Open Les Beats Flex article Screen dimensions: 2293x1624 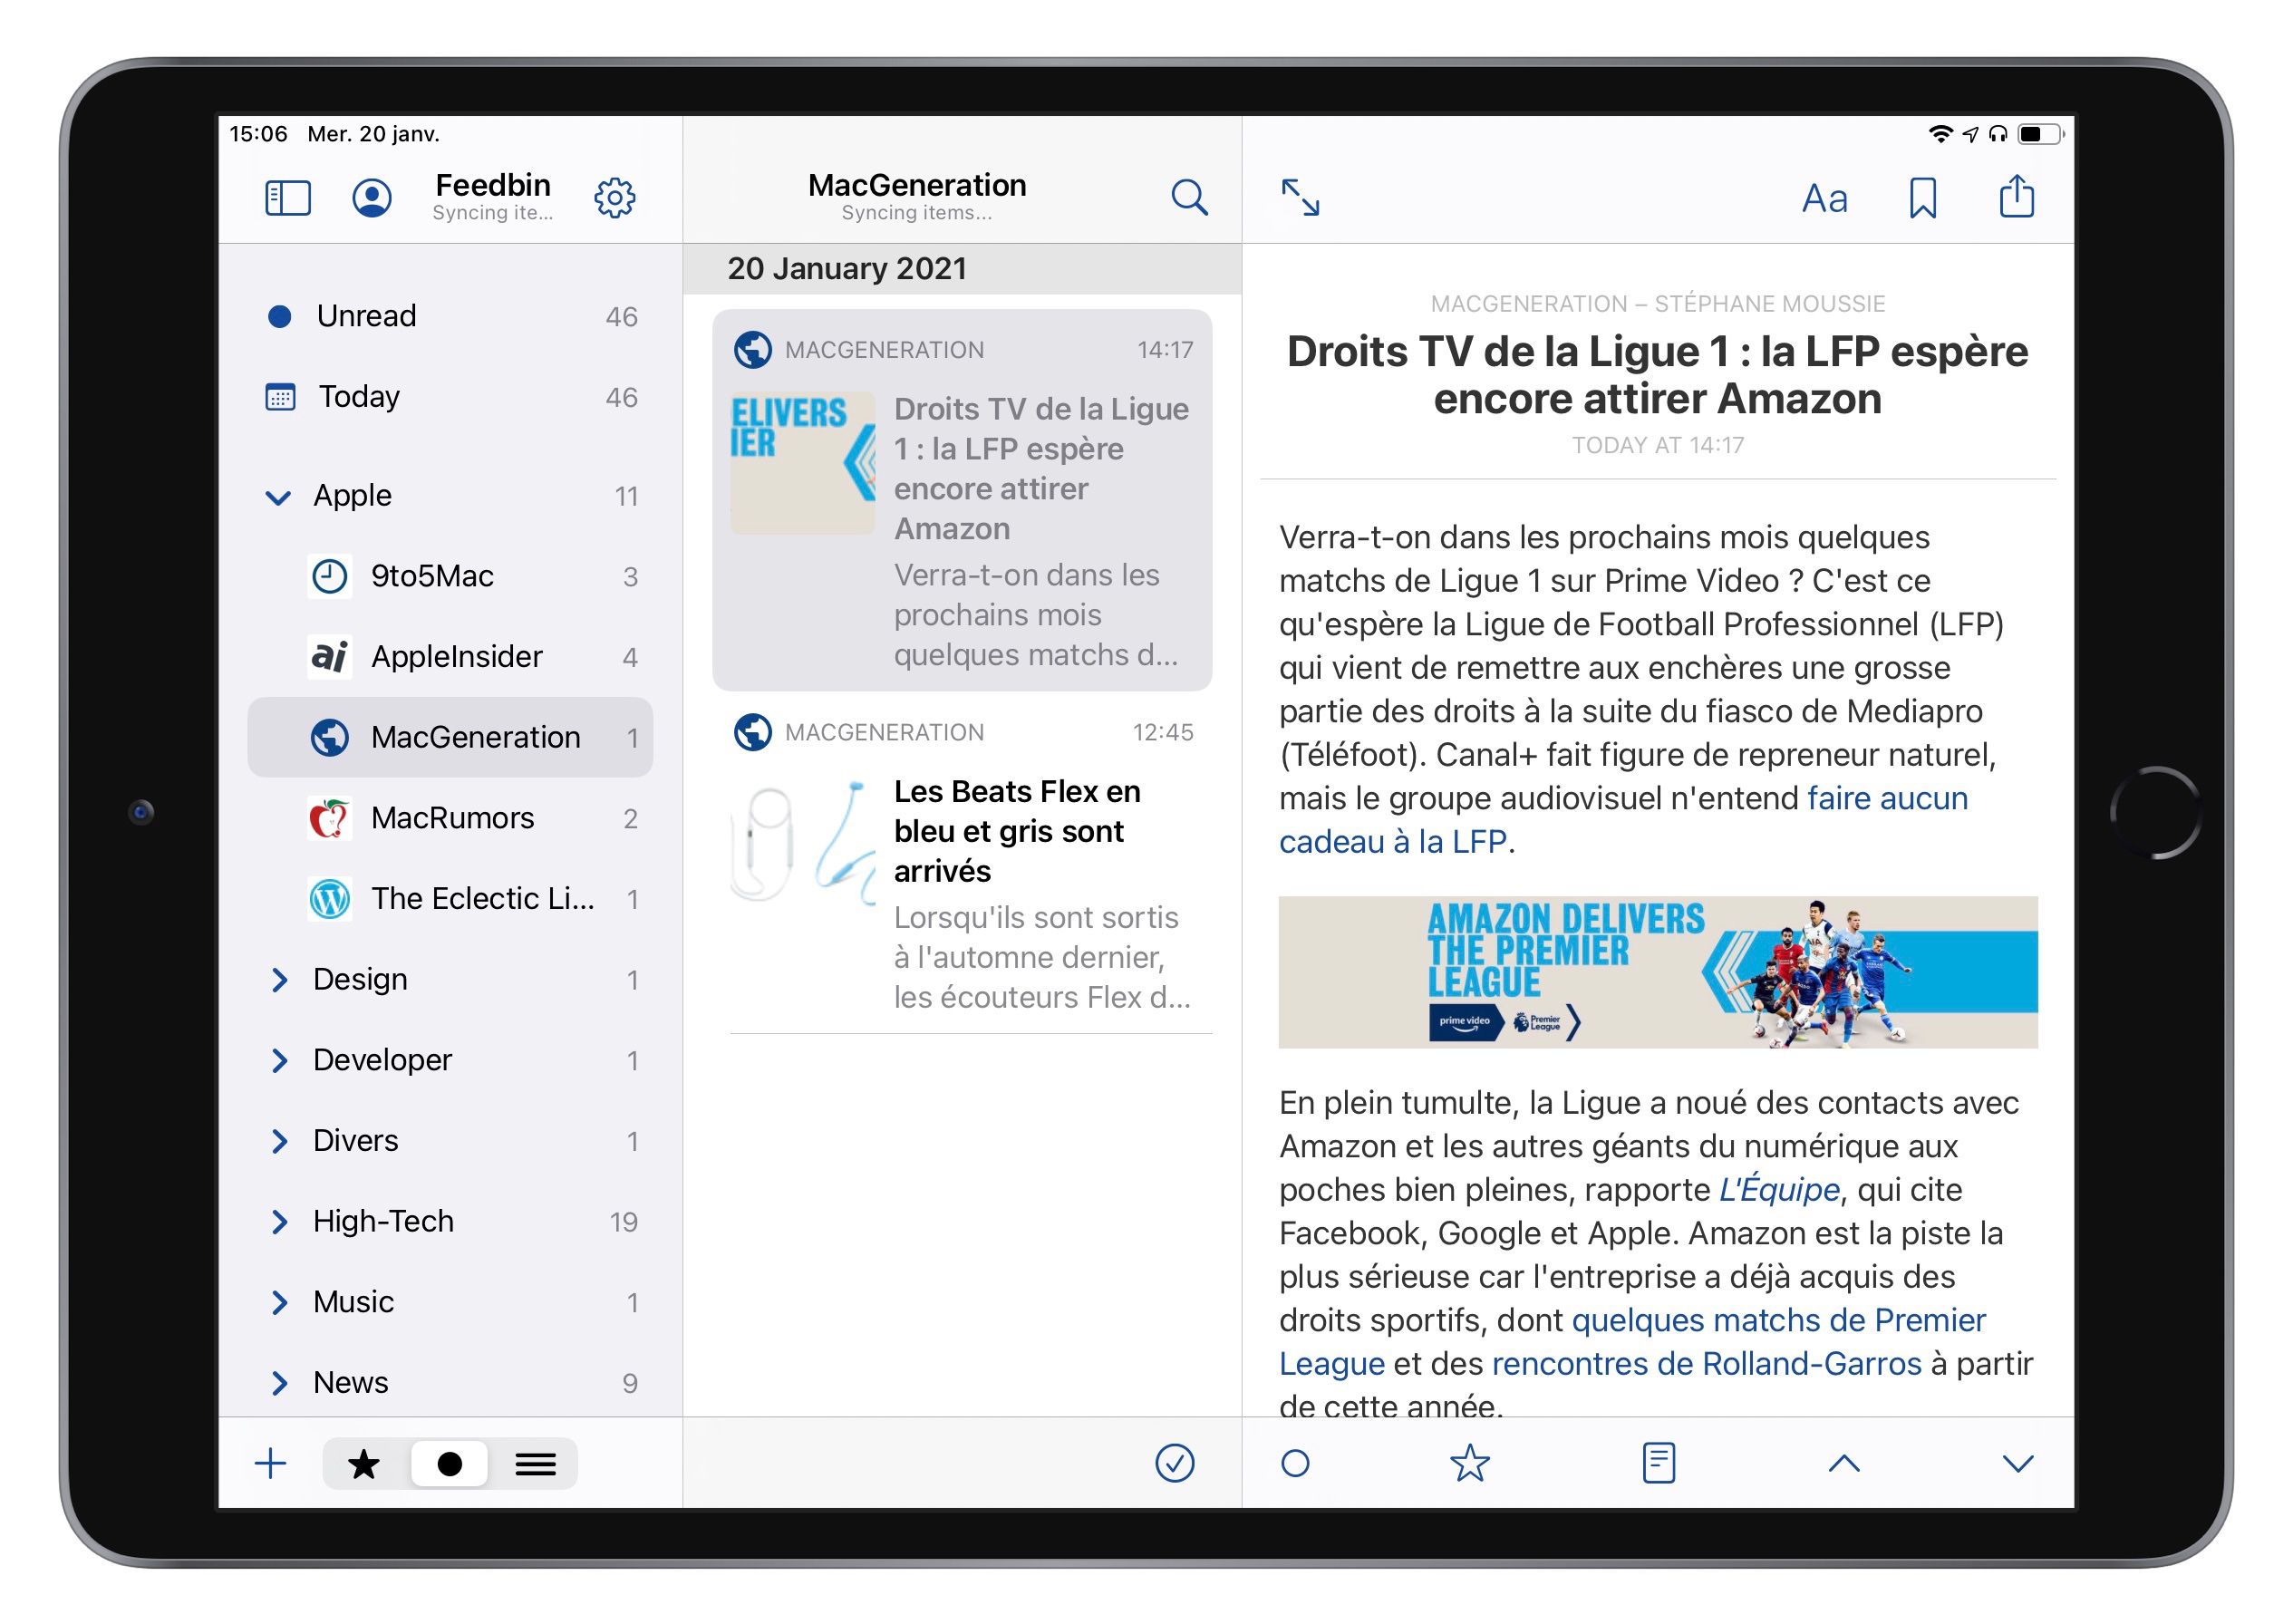(x=962, y=865)
